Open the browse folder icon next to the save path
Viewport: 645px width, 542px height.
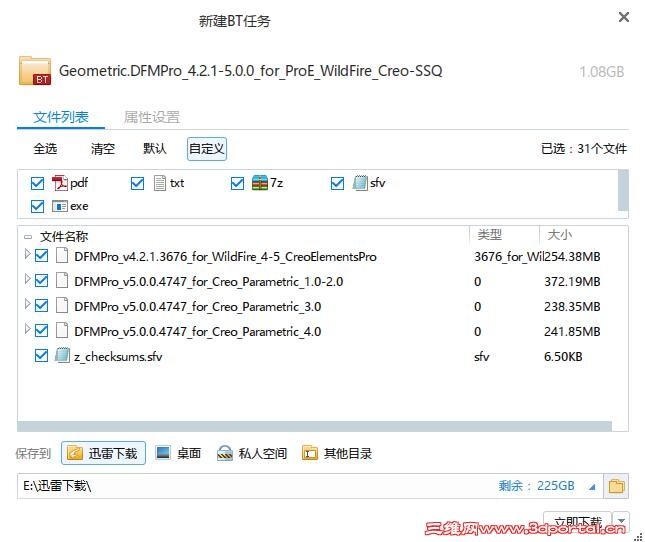pos(616,486)
